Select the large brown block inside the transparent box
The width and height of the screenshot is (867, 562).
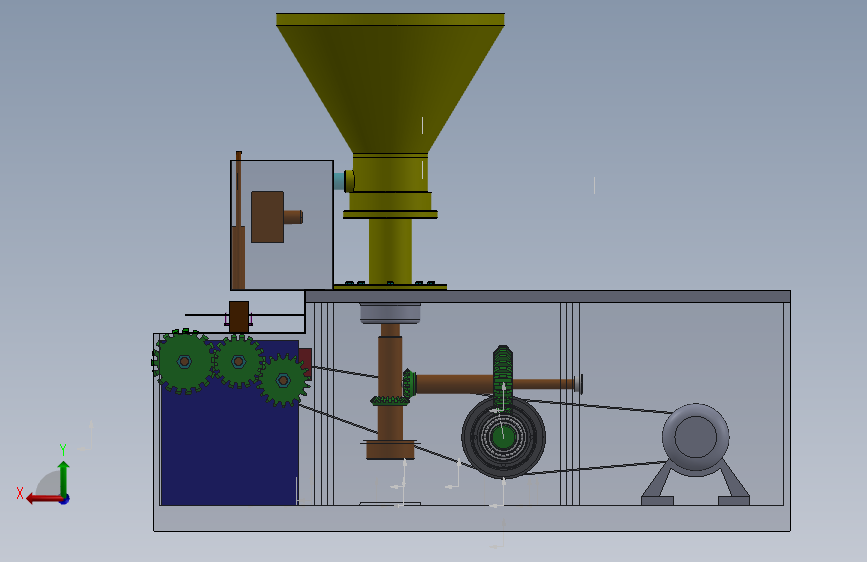268,217
